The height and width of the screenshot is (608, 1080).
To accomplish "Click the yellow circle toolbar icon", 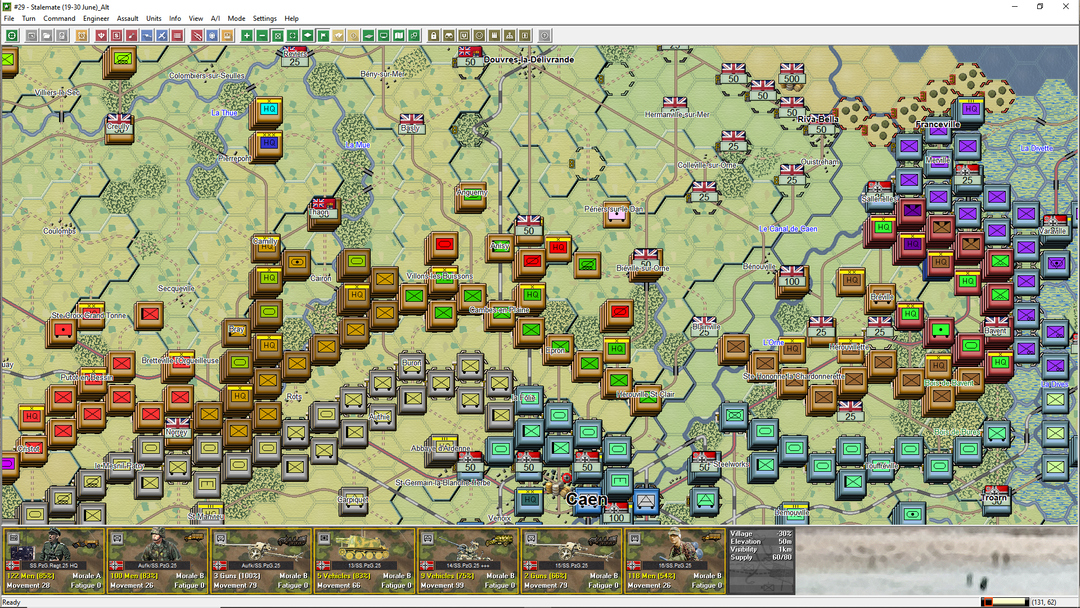I will (x=353, y=35).
